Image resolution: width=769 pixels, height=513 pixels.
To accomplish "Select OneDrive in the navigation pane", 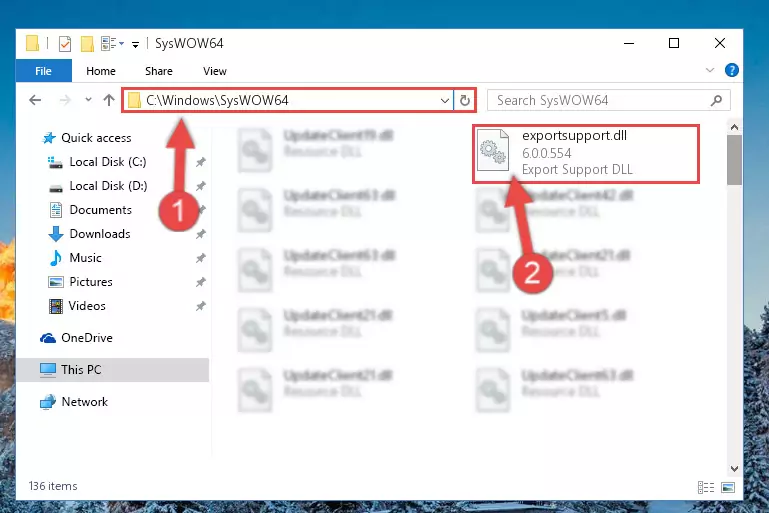I will point(86,338).
